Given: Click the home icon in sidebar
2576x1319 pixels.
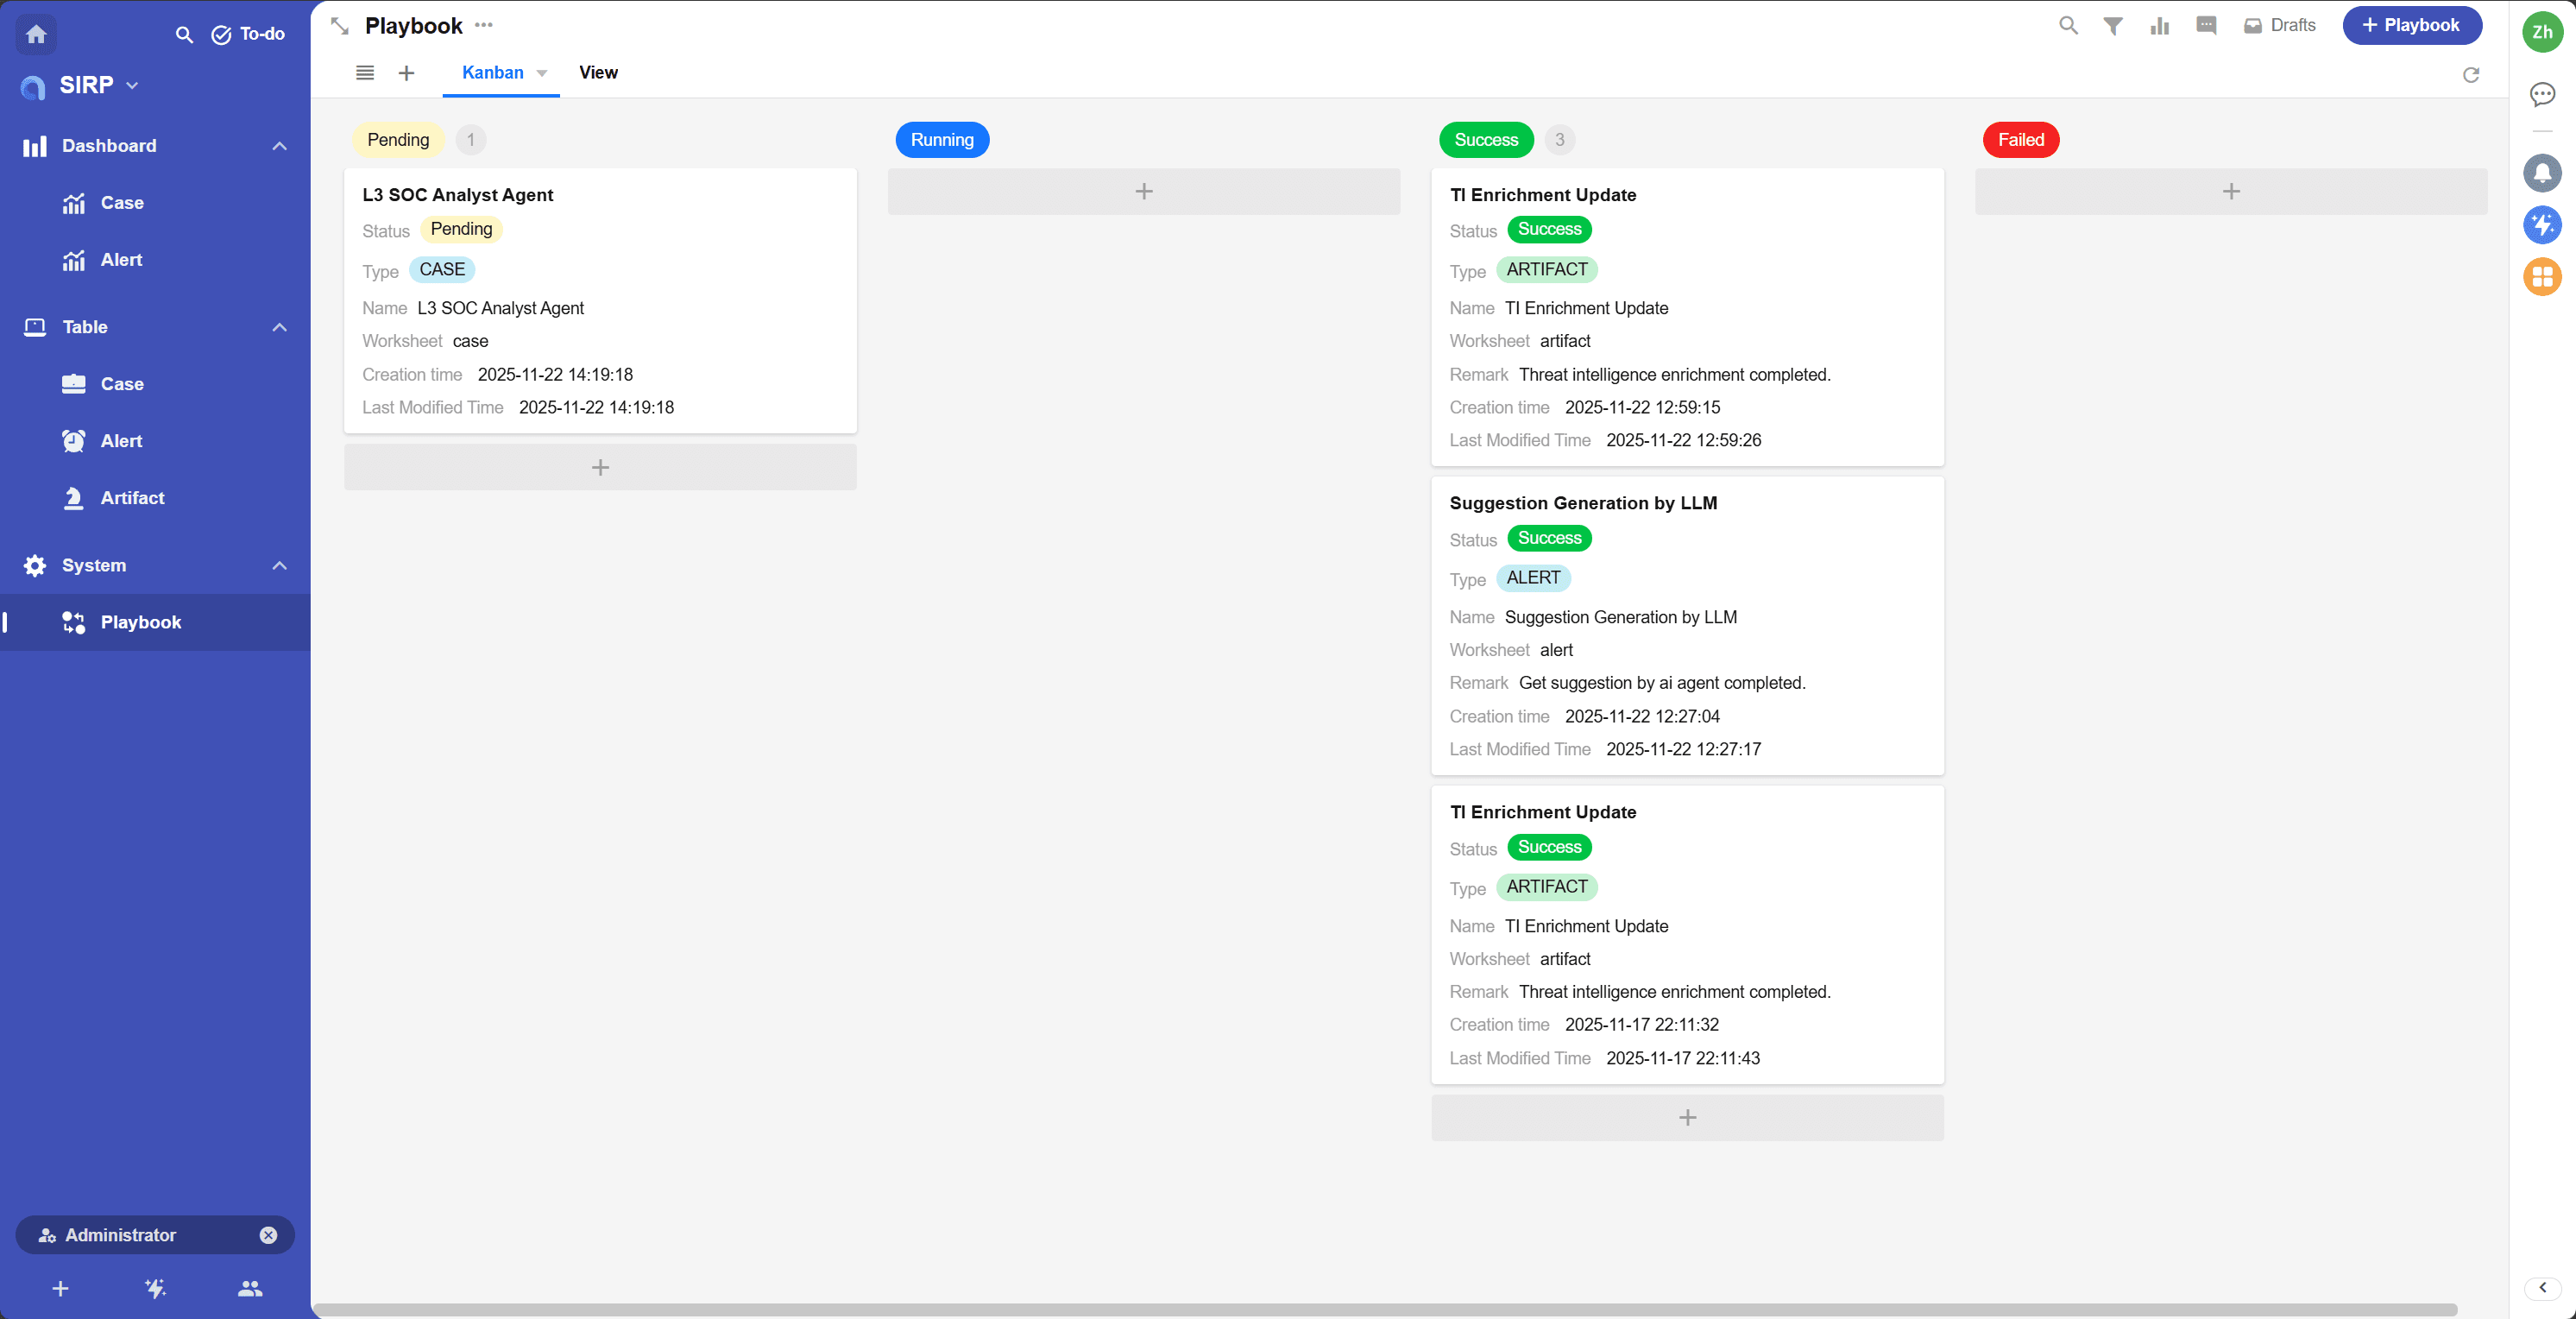Looking at the screenshot, I should [36, 34].
